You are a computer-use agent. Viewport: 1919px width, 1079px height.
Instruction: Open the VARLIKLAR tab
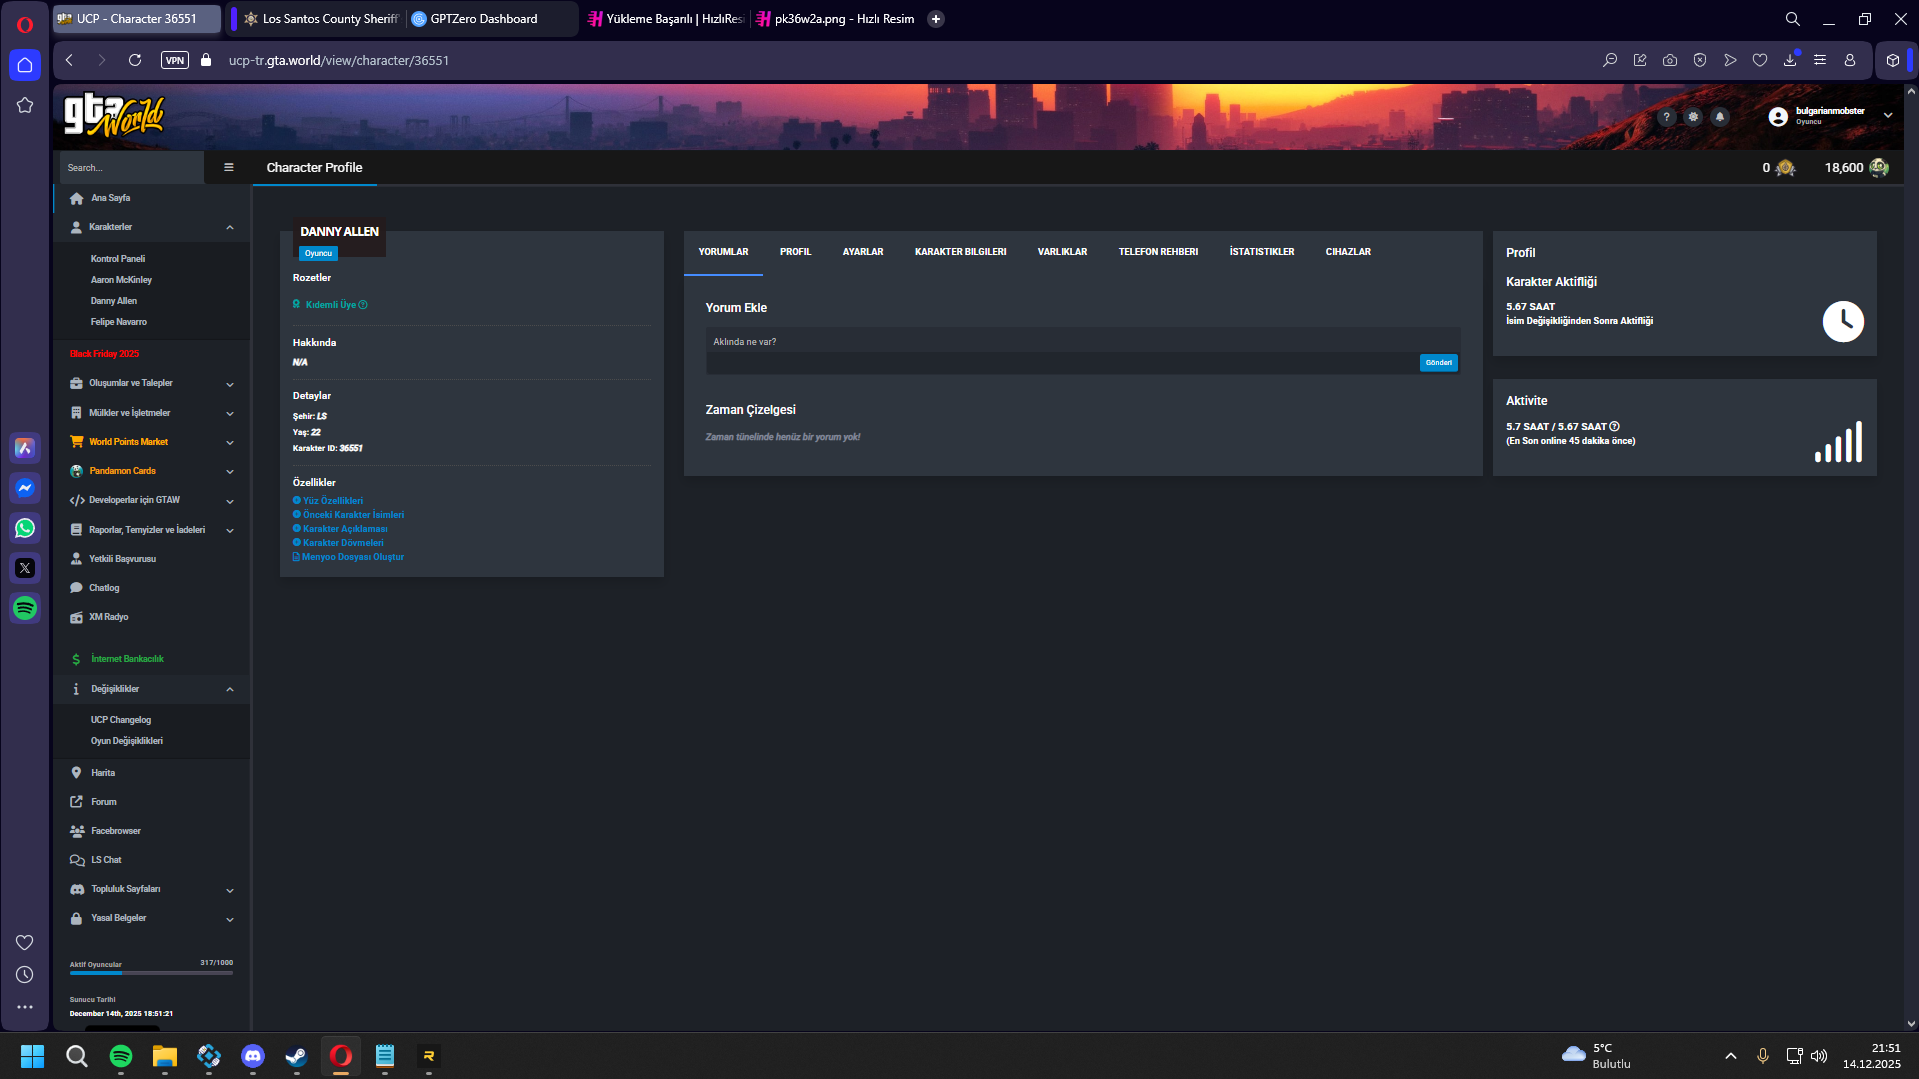point(1062,252)
